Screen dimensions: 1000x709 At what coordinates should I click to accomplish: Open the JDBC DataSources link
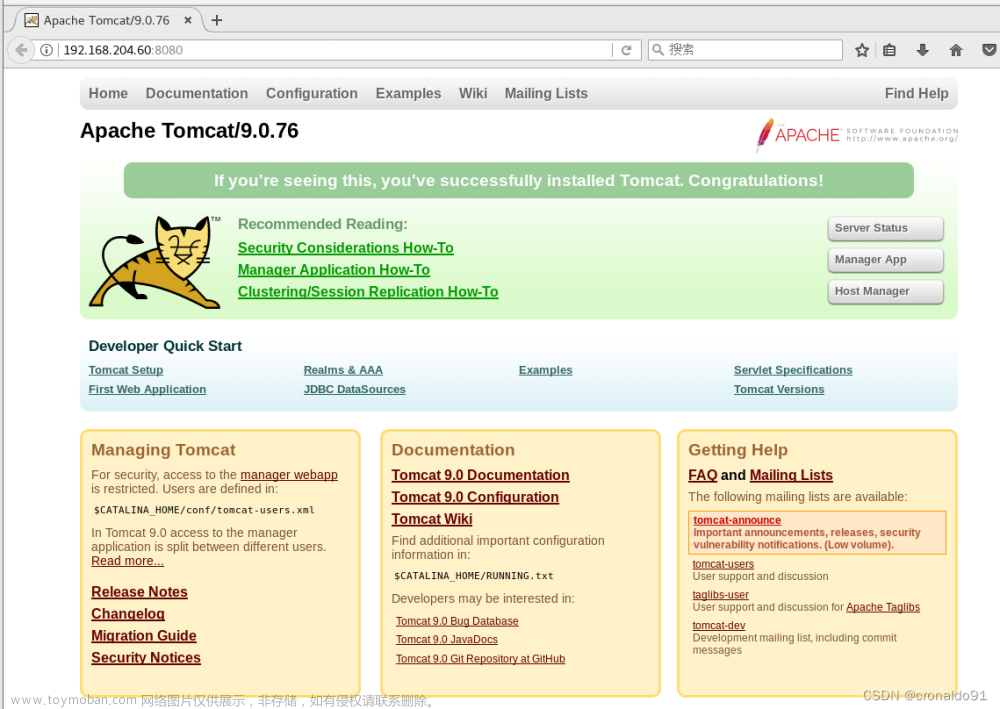(355, 390)
